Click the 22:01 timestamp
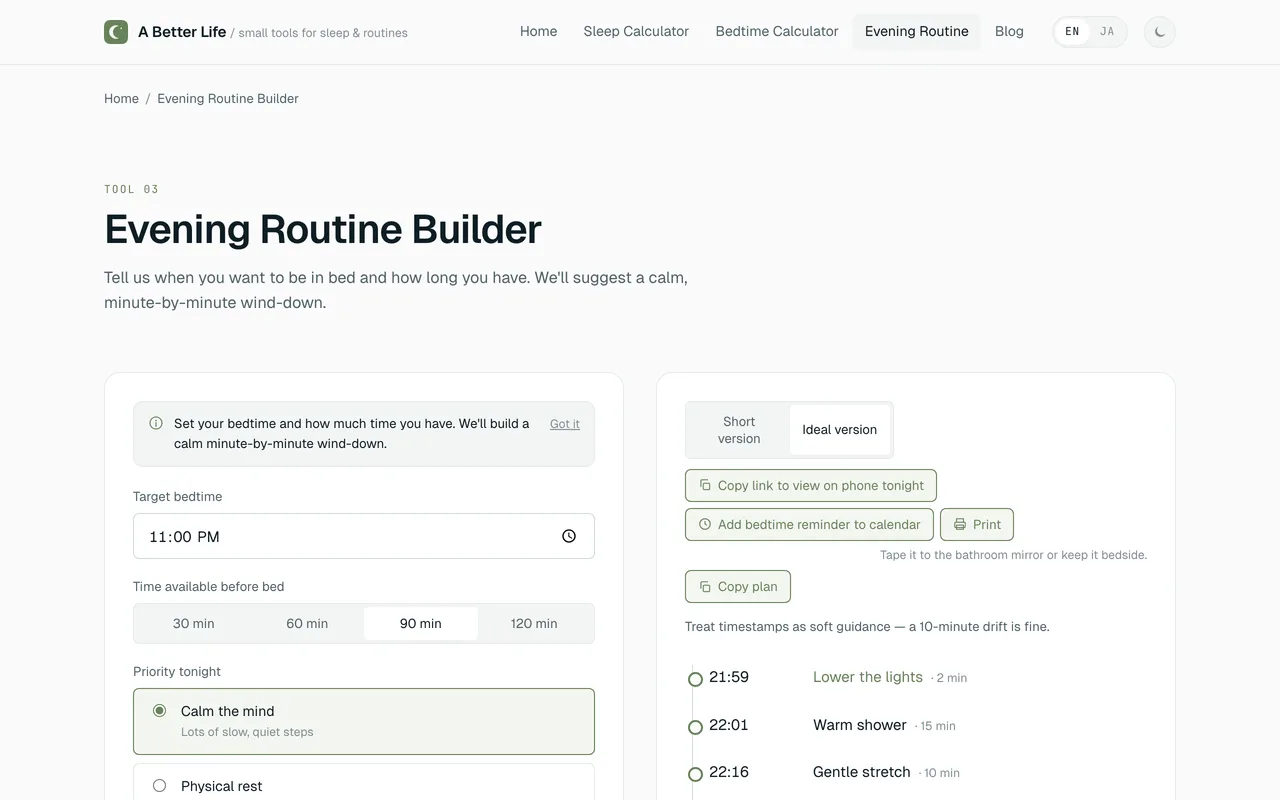The width and height of the screenshot is (1280, 800). [x=729, y=725]
